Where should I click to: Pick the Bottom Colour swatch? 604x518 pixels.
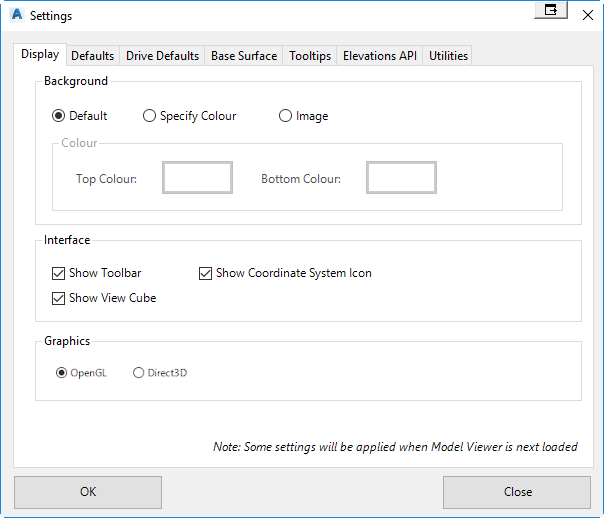click(401, 178)
